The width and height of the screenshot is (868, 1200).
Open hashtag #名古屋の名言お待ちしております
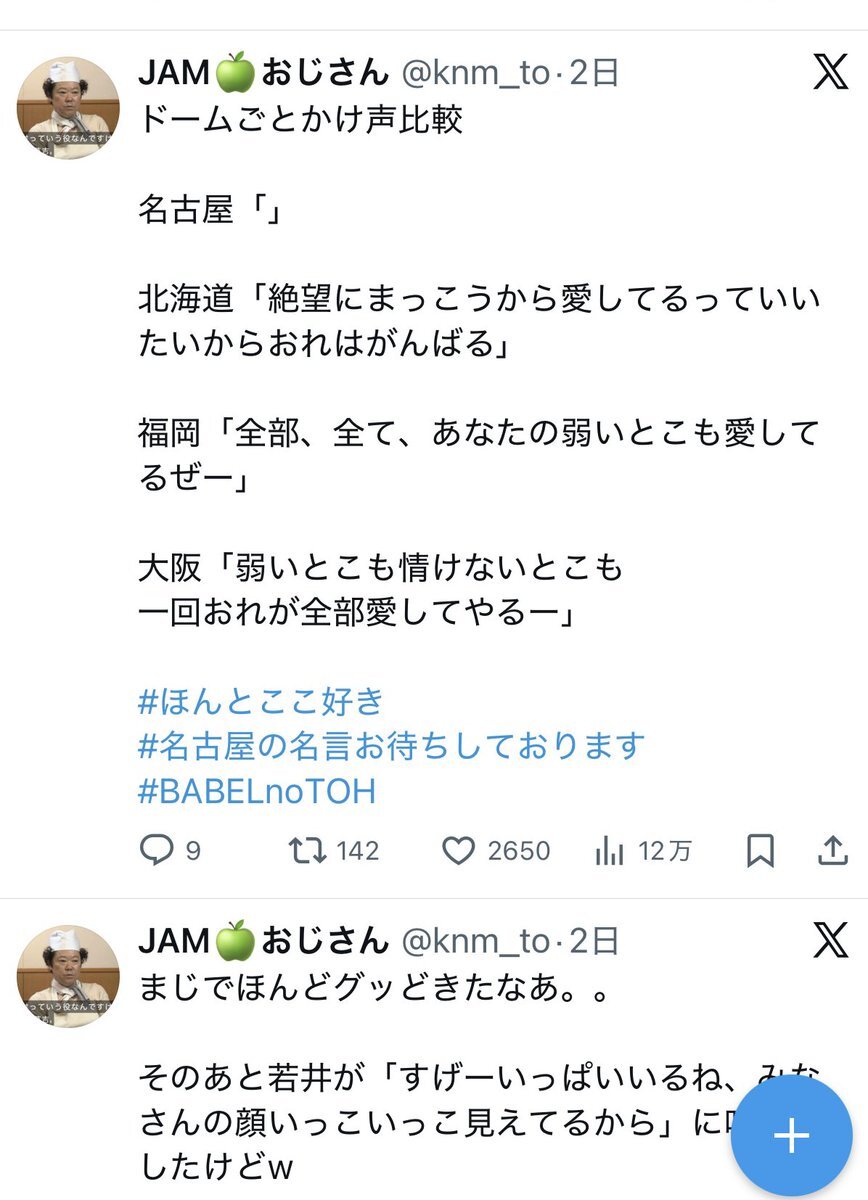point(391,746)
